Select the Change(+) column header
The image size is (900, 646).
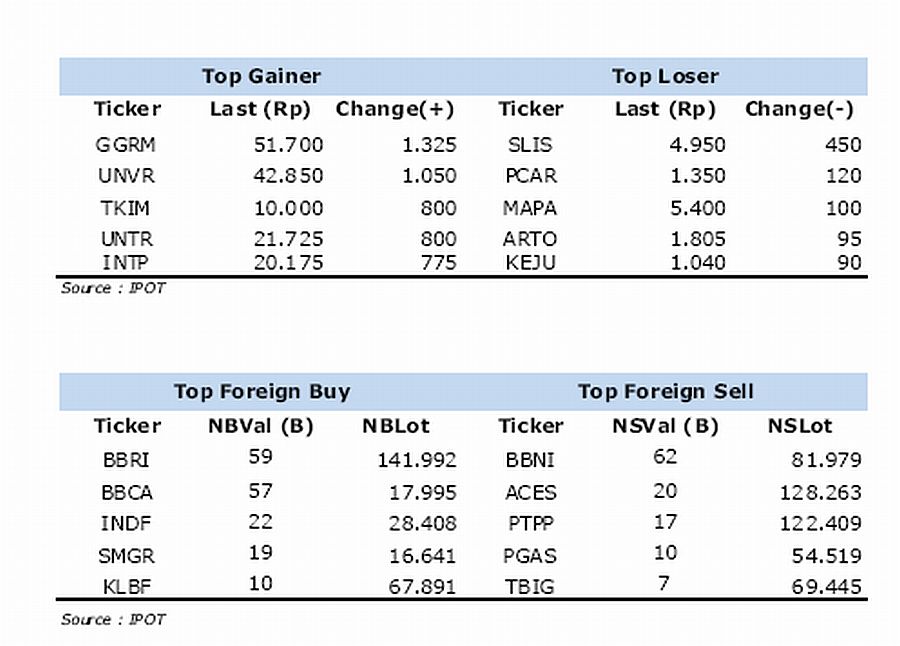(x=395, y=109)
